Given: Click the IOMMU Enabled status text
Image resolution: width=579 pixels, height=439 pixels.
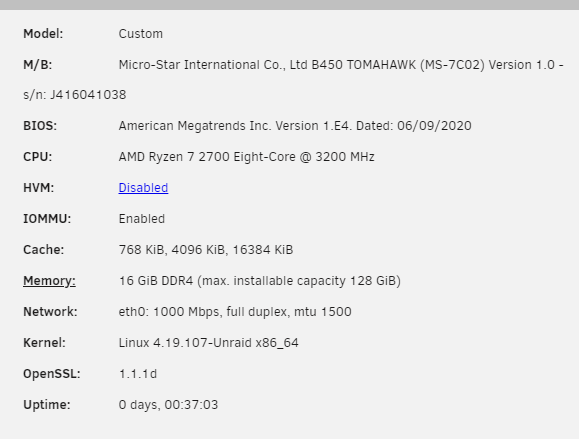Looking at the screenshot, I should 141,219.
